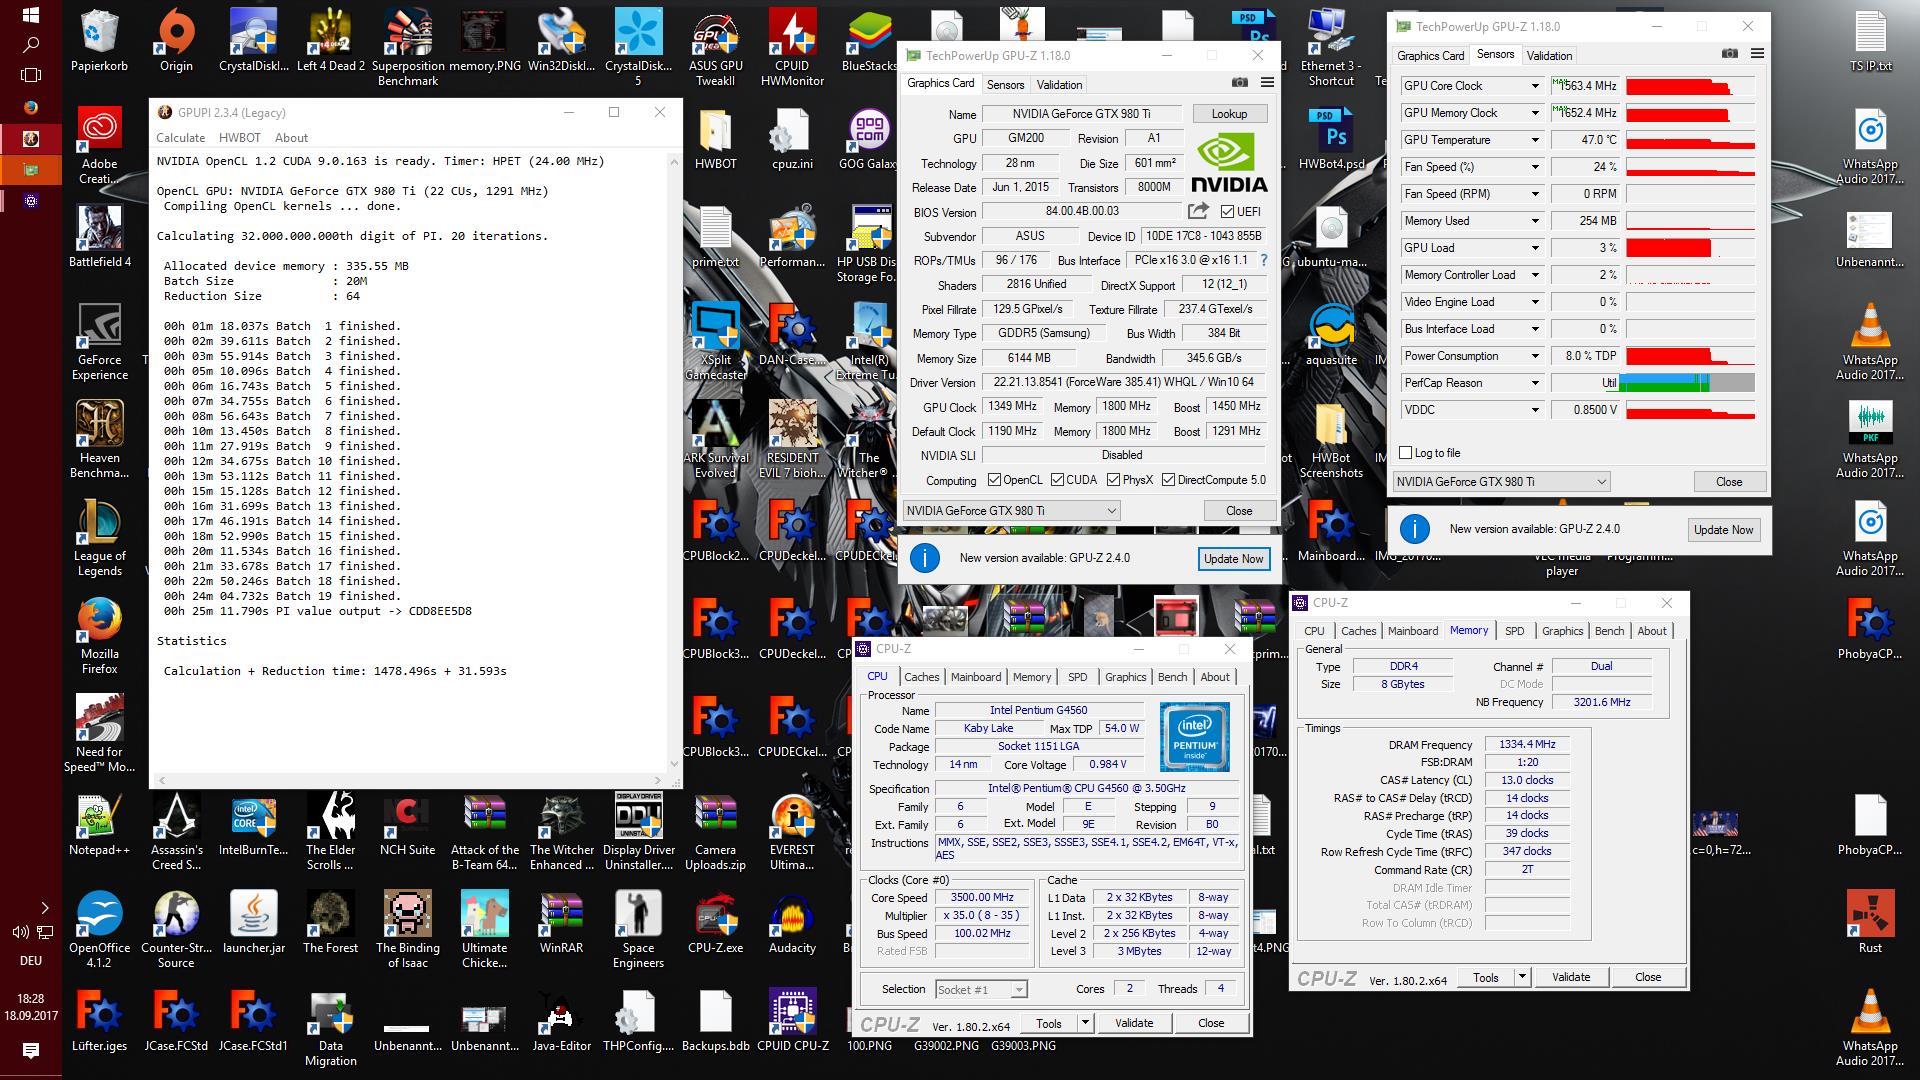Expand Memory Used sensor dropdown
The width and height of the screenshot is (1920, 1080).
pos(1535,221)
